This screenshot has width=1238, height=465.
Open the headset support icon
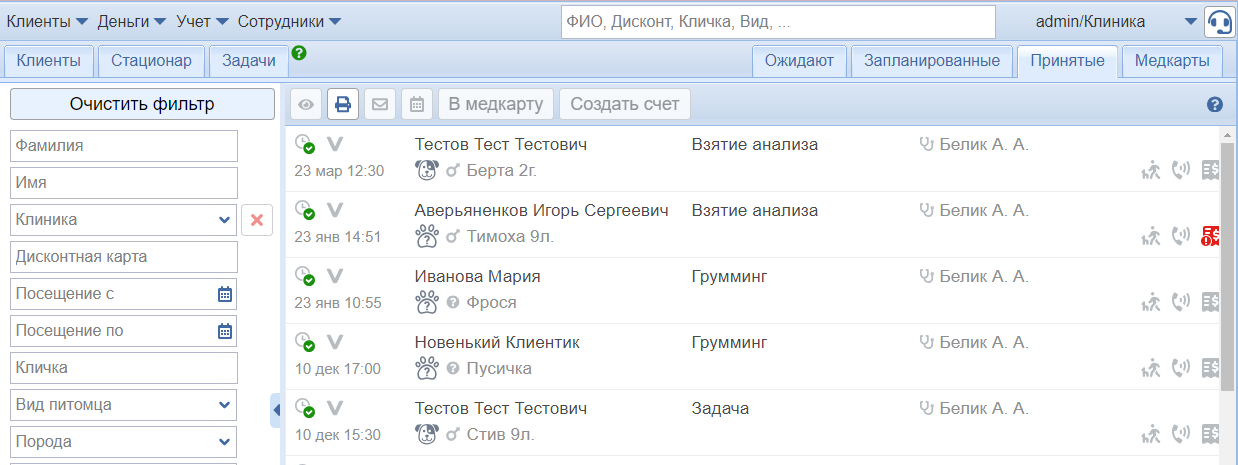click(1219, 21)
